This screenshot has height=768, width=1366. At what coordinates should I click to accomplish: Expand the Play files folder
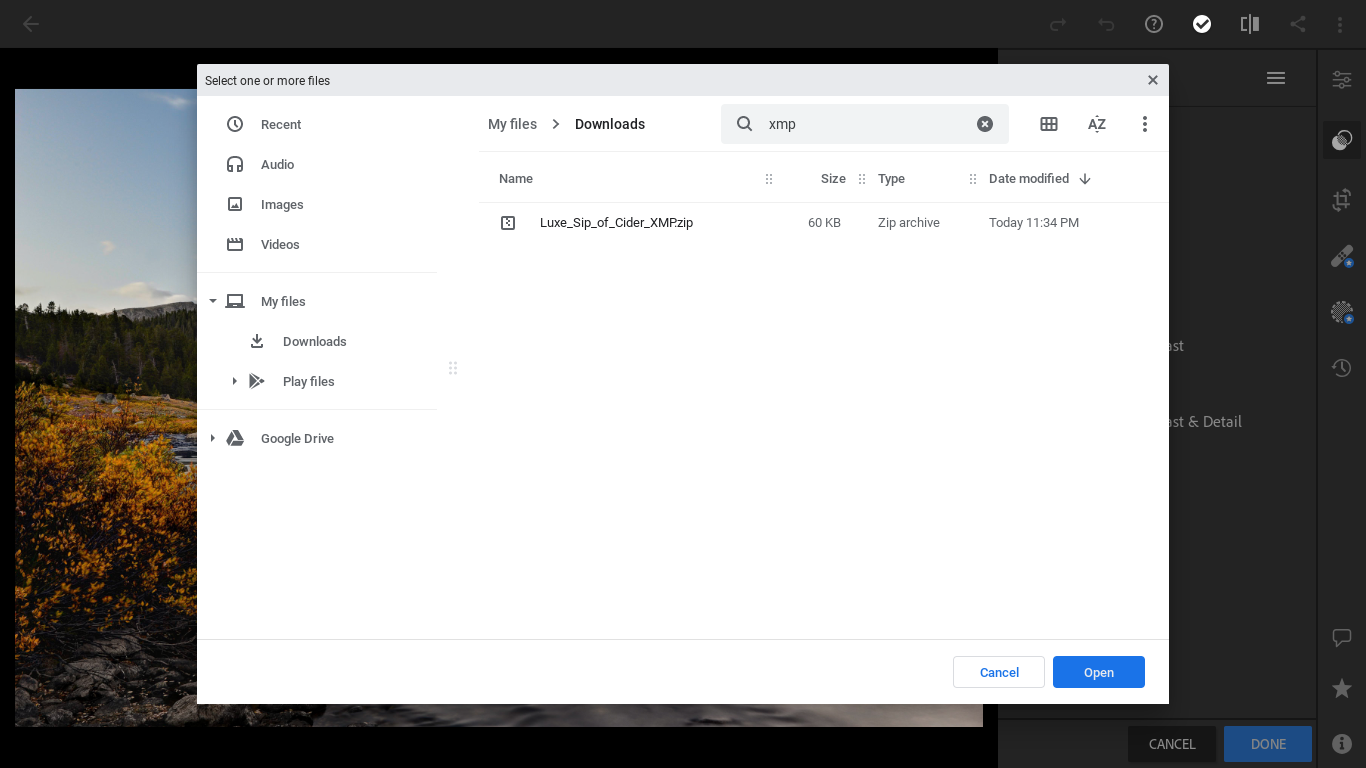234,381
